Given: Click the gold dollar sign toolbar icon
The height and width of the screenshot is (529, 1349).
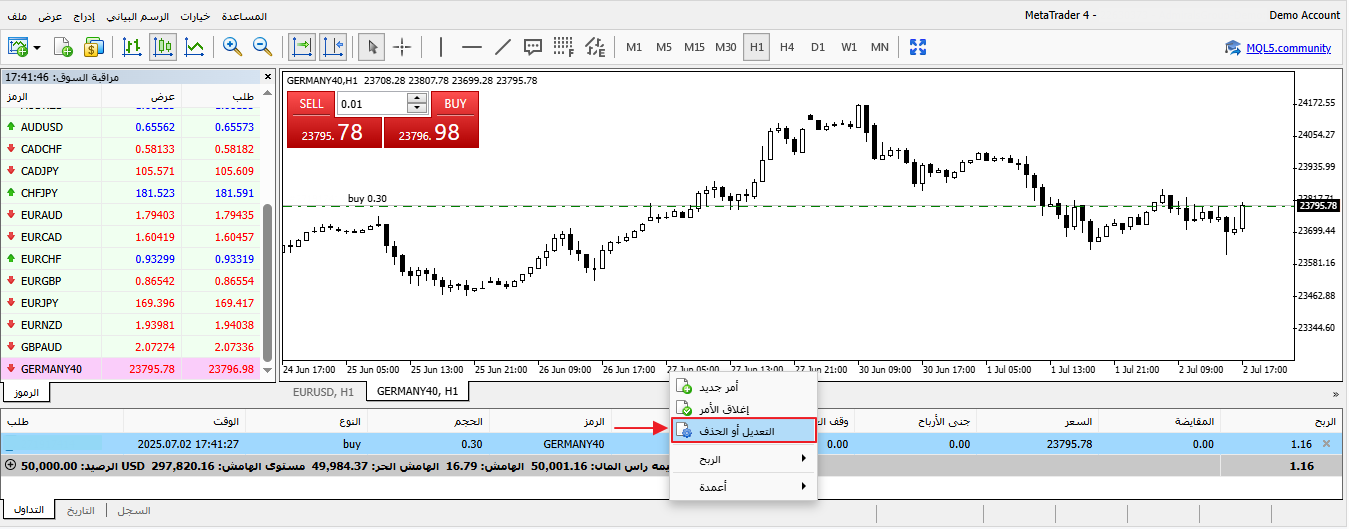Looking at the screenshot, I should pos(93,46).
